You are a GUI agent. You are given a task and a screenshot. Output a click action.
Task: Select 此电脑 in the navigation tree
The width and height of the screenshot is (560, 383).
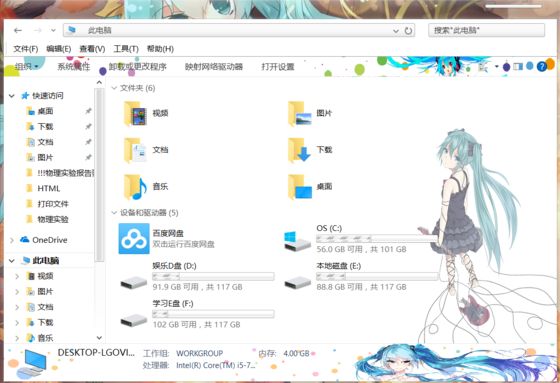click(x=46, y=260)
